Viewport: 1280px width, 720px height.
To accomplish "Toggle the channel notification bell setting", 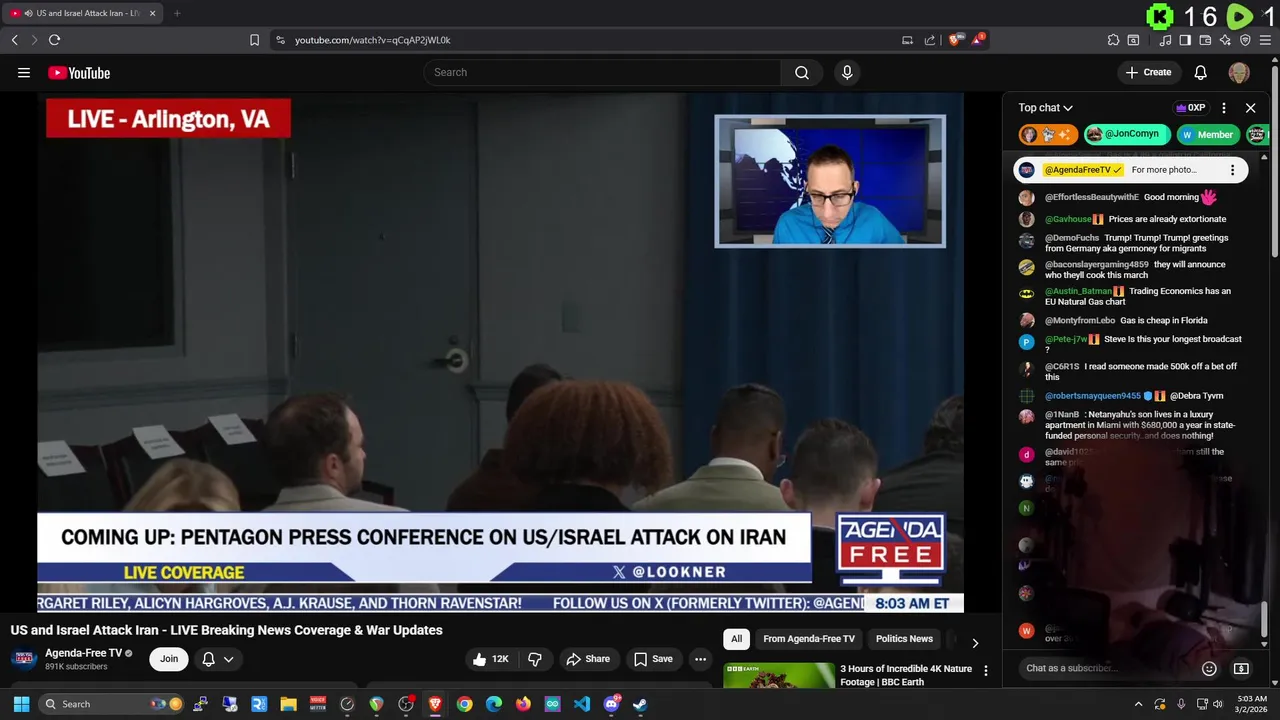I will point(209,659).
